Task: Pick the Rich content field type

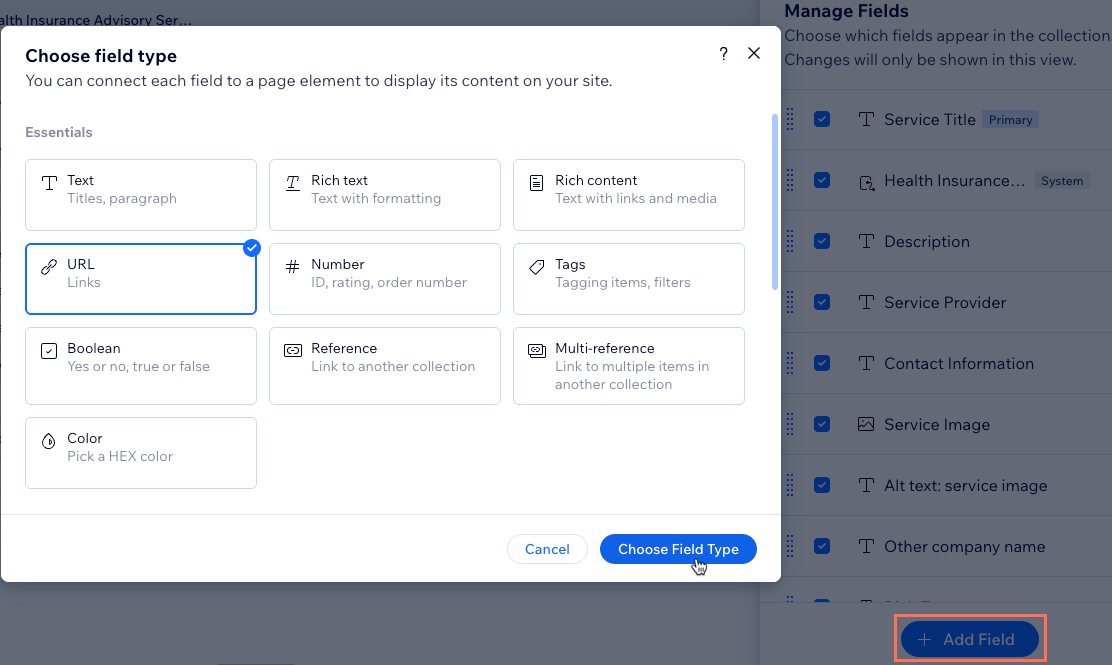Action: [628, 195]
